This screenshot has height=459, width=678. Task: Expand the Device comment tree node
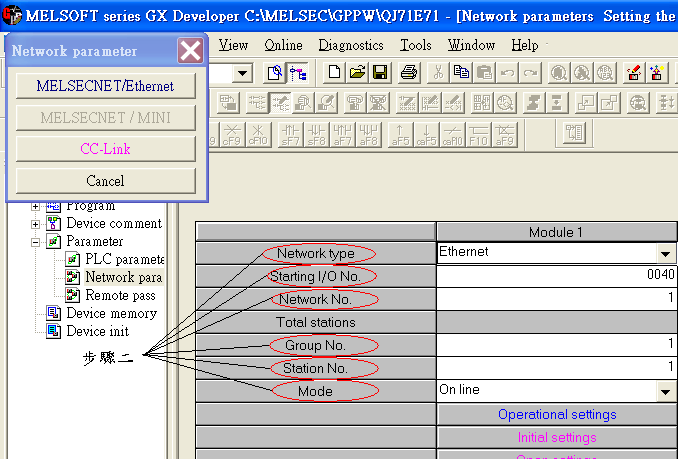(x=35, y=224)
